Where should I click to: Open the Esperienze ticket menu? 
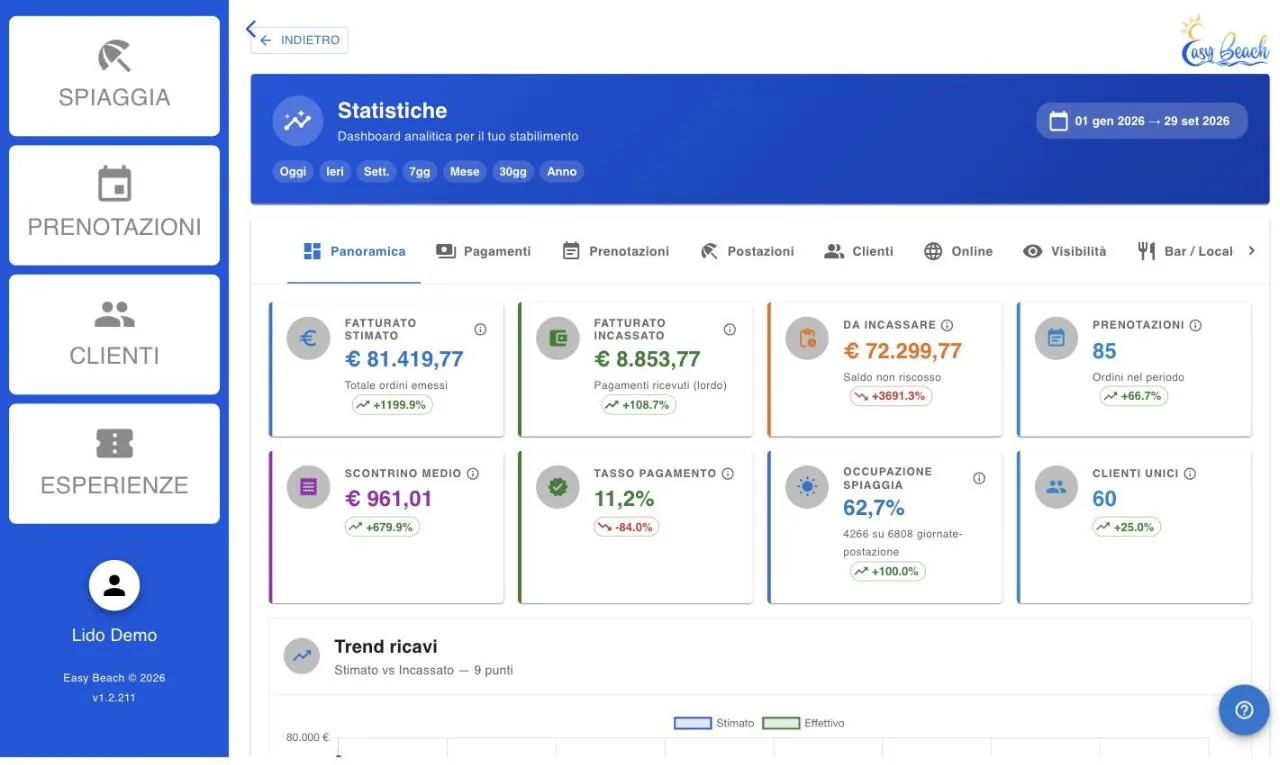[114, 463]
